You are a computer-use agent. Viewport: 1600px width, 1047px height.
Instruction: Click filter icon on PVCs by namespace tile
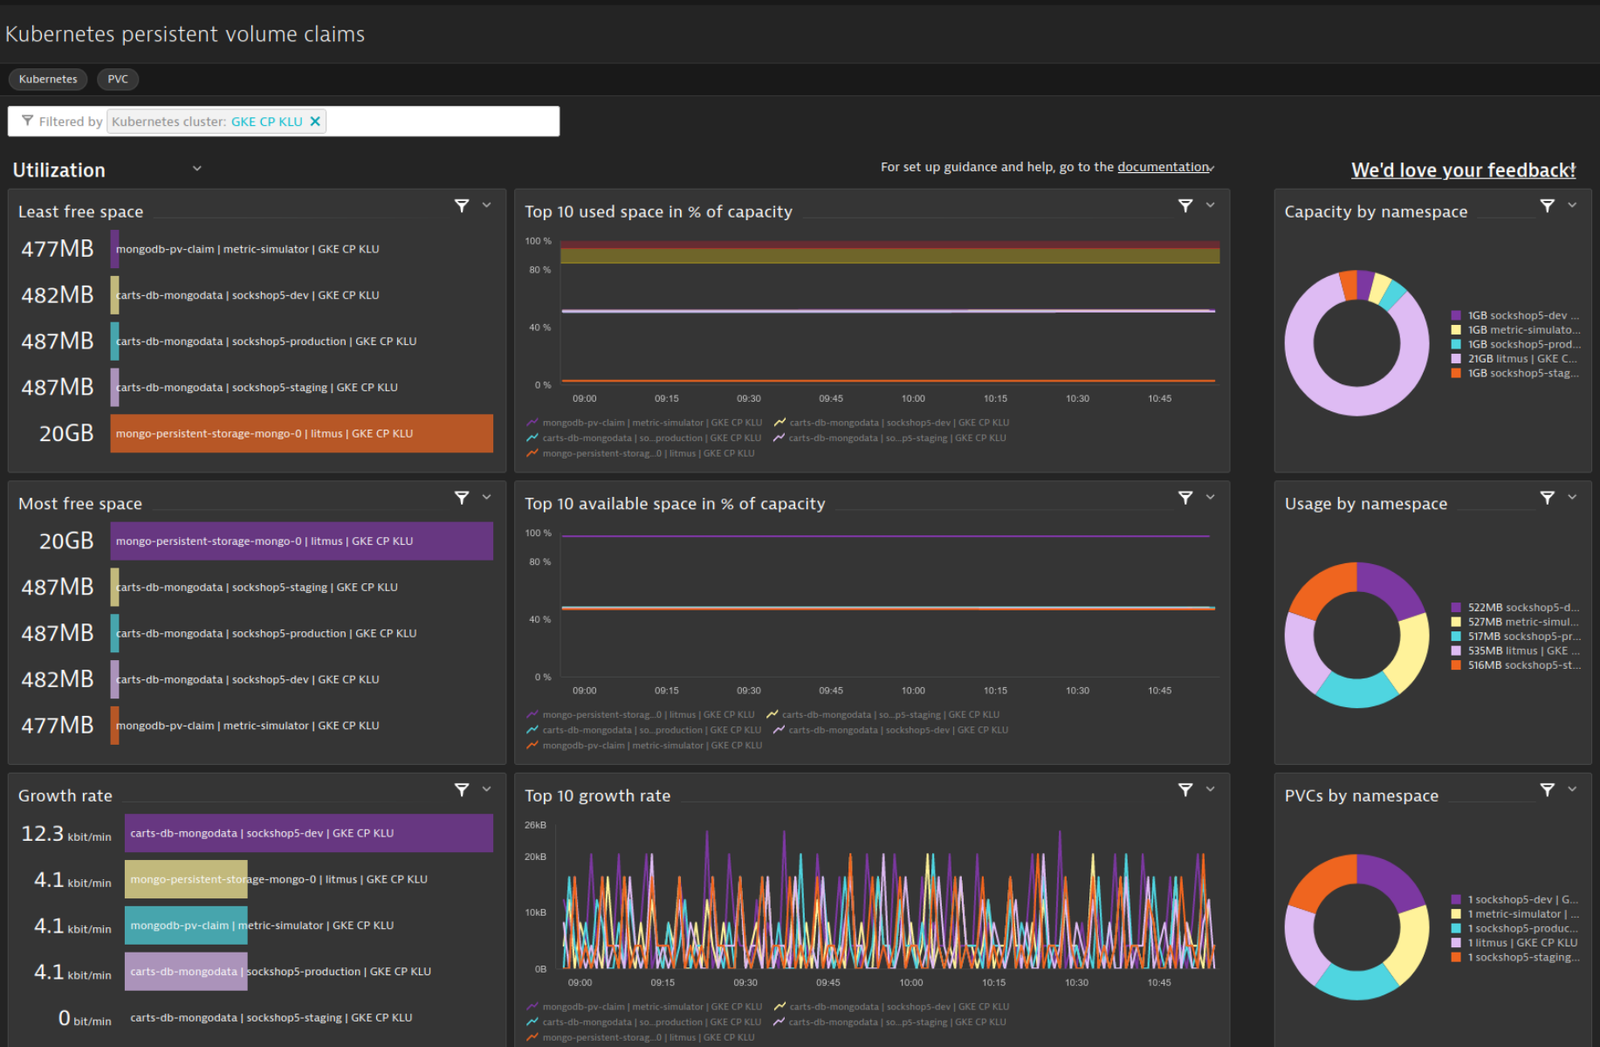1547,789
